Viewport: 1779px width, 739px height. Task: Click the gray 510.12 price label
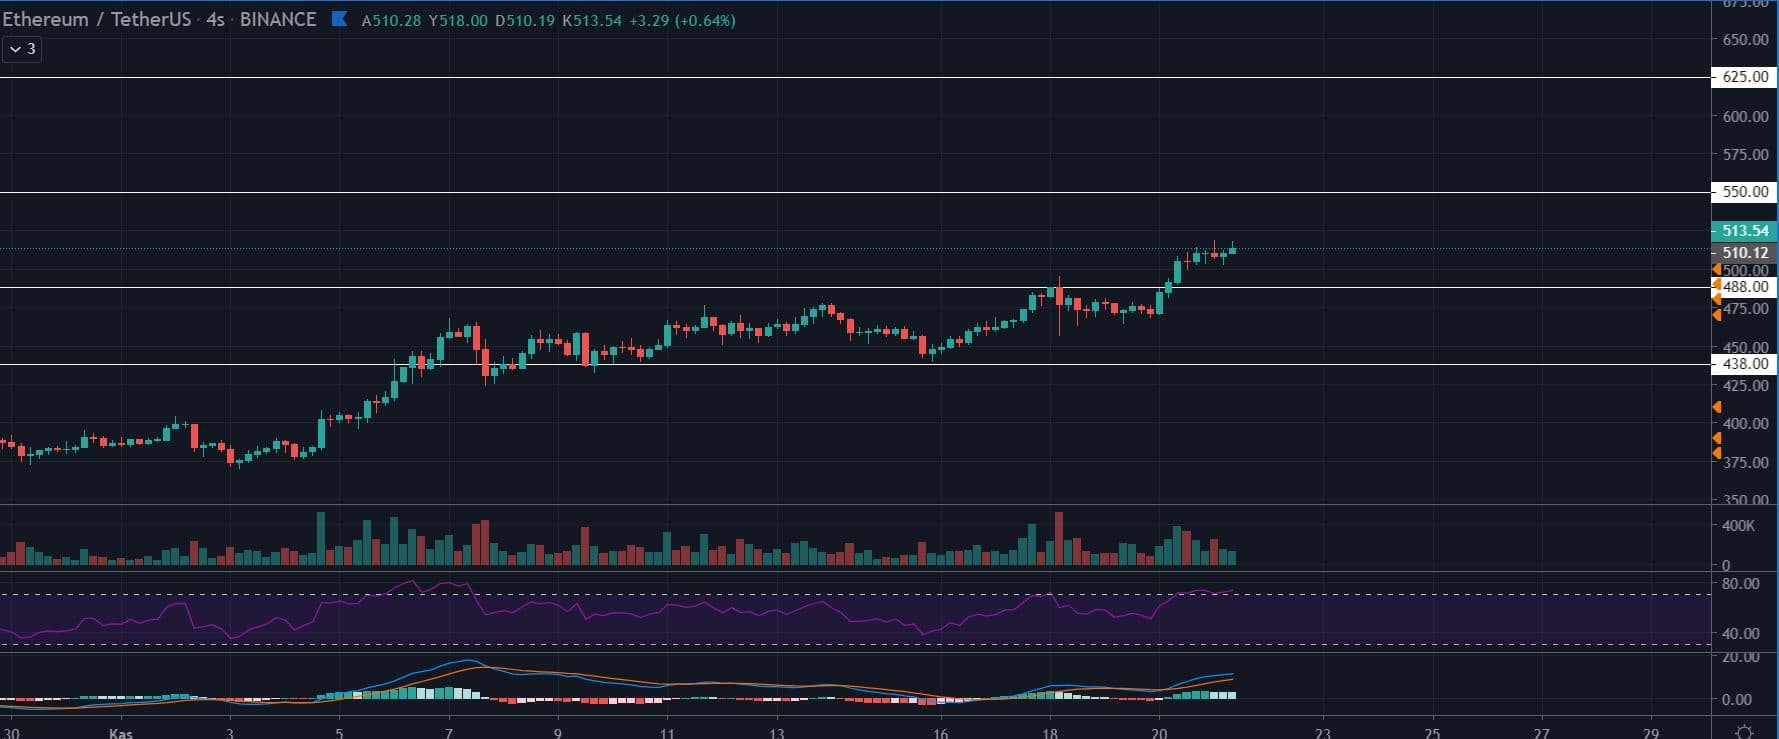[x=1744, y=253]
